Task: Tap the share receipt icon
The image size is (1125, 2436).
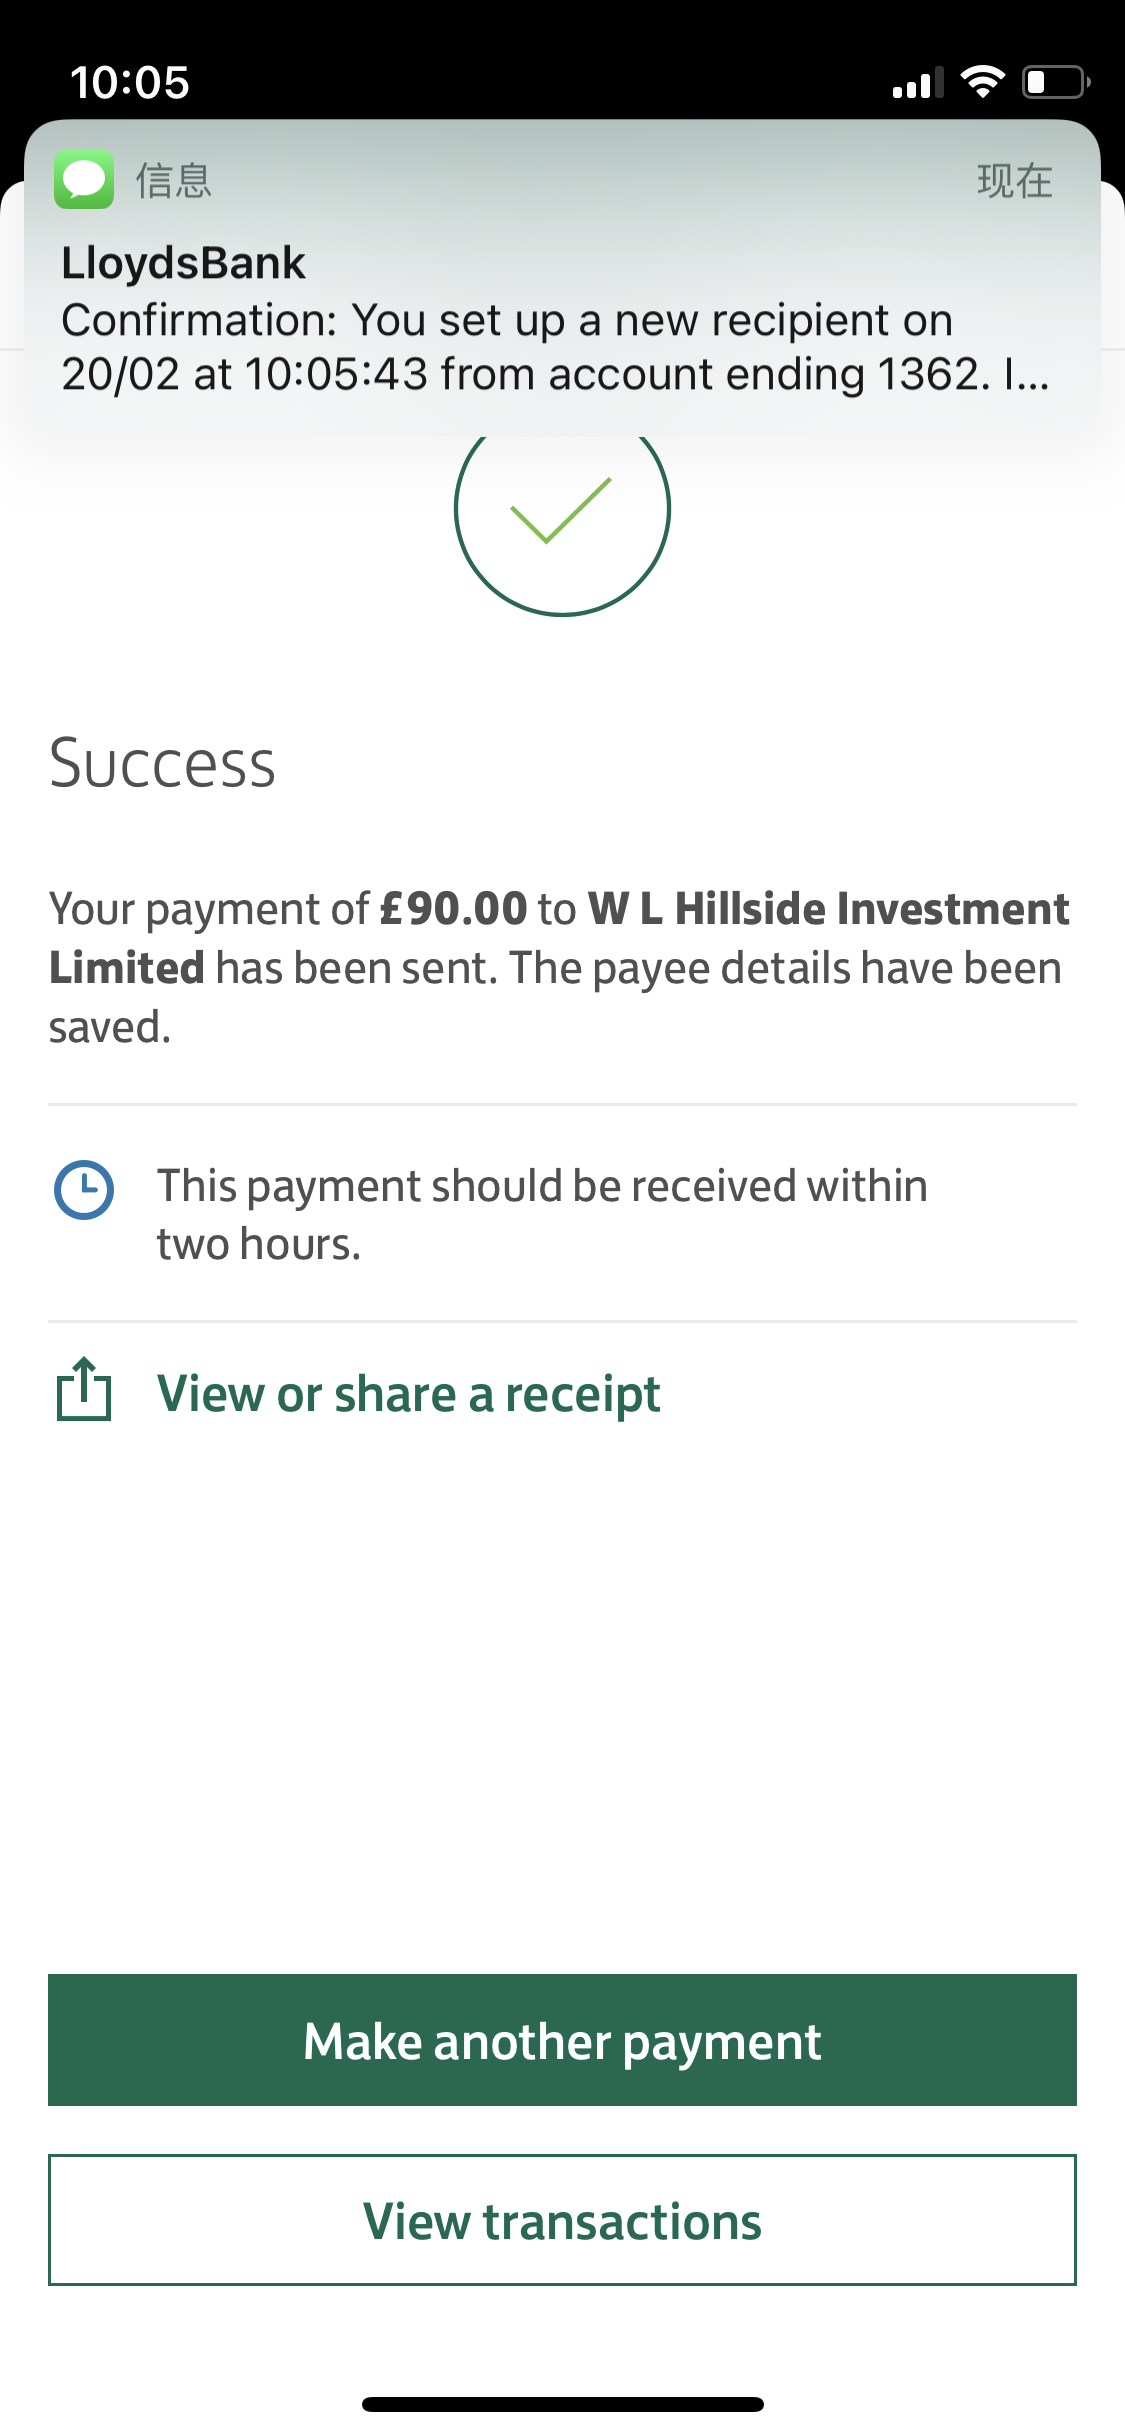Action: [x=84, y=1390]
